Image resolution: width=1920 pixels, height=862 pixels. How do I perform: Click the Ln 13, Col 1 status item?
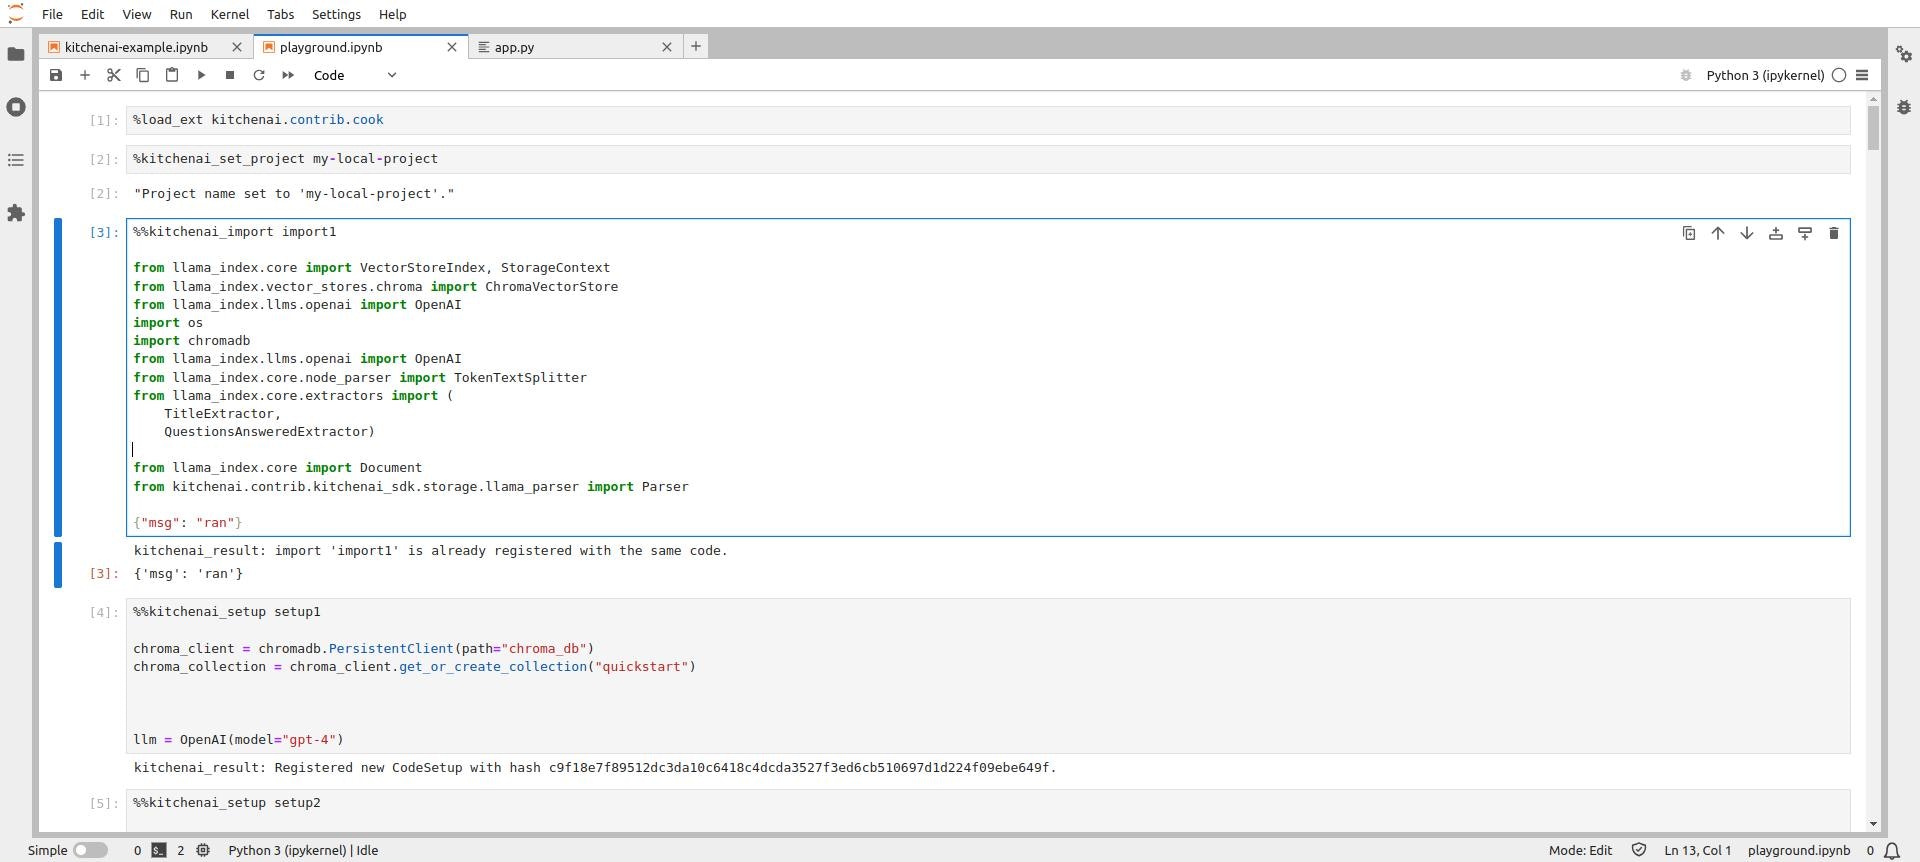[1697, 850]
